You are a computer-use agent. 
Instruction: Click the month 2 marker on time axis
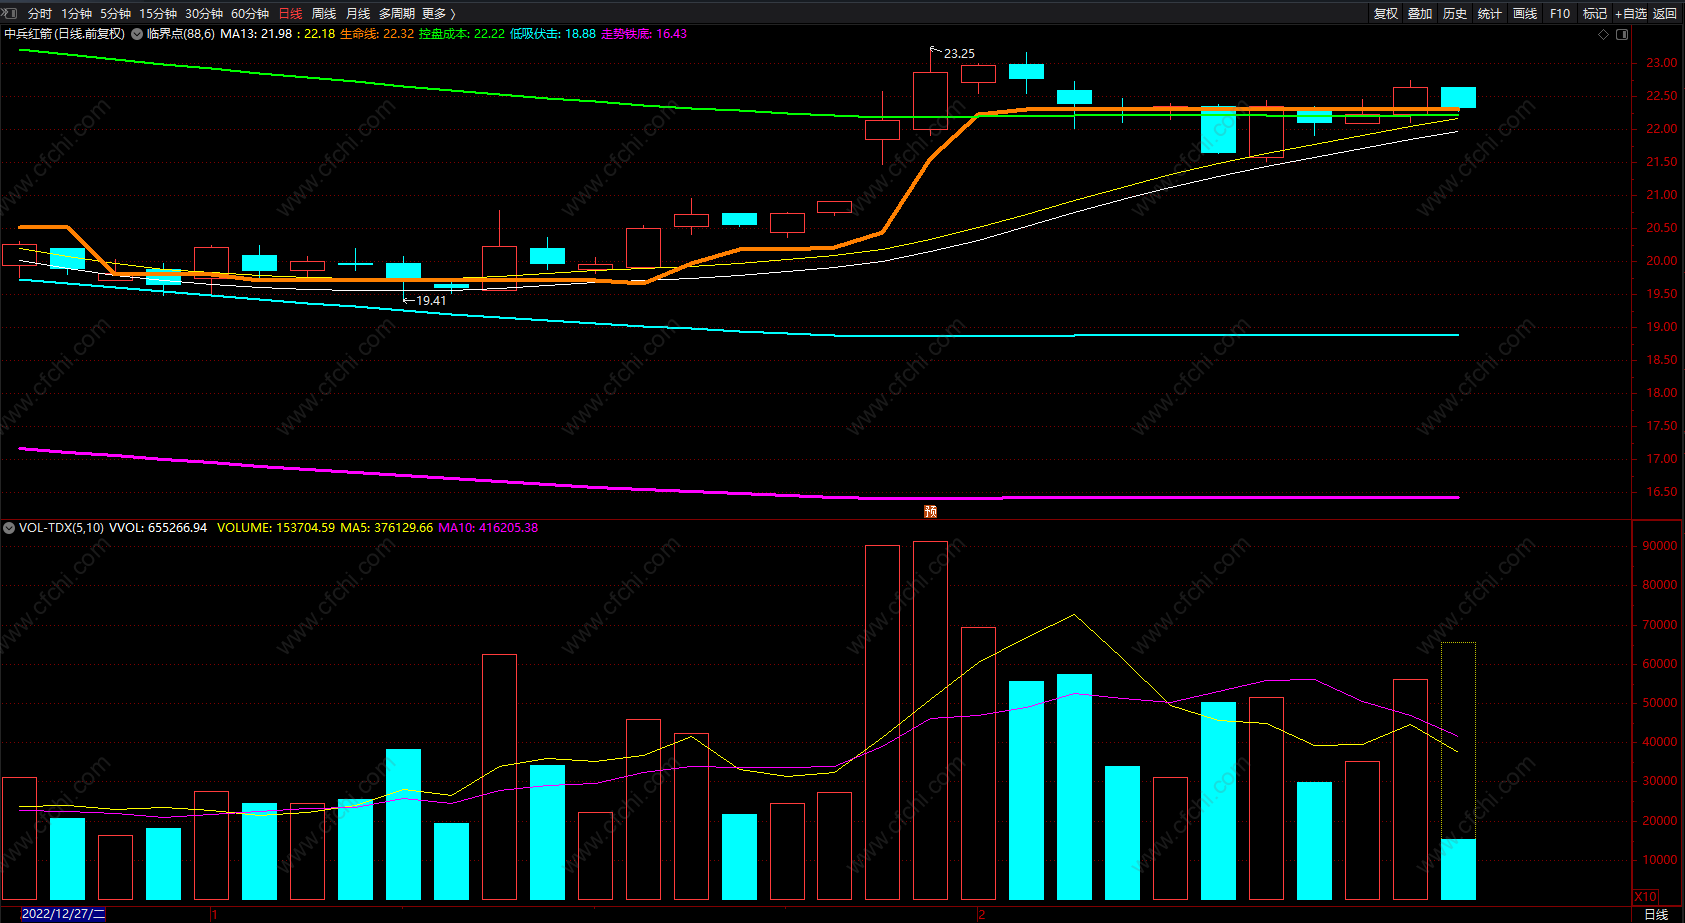click(981, 914)
